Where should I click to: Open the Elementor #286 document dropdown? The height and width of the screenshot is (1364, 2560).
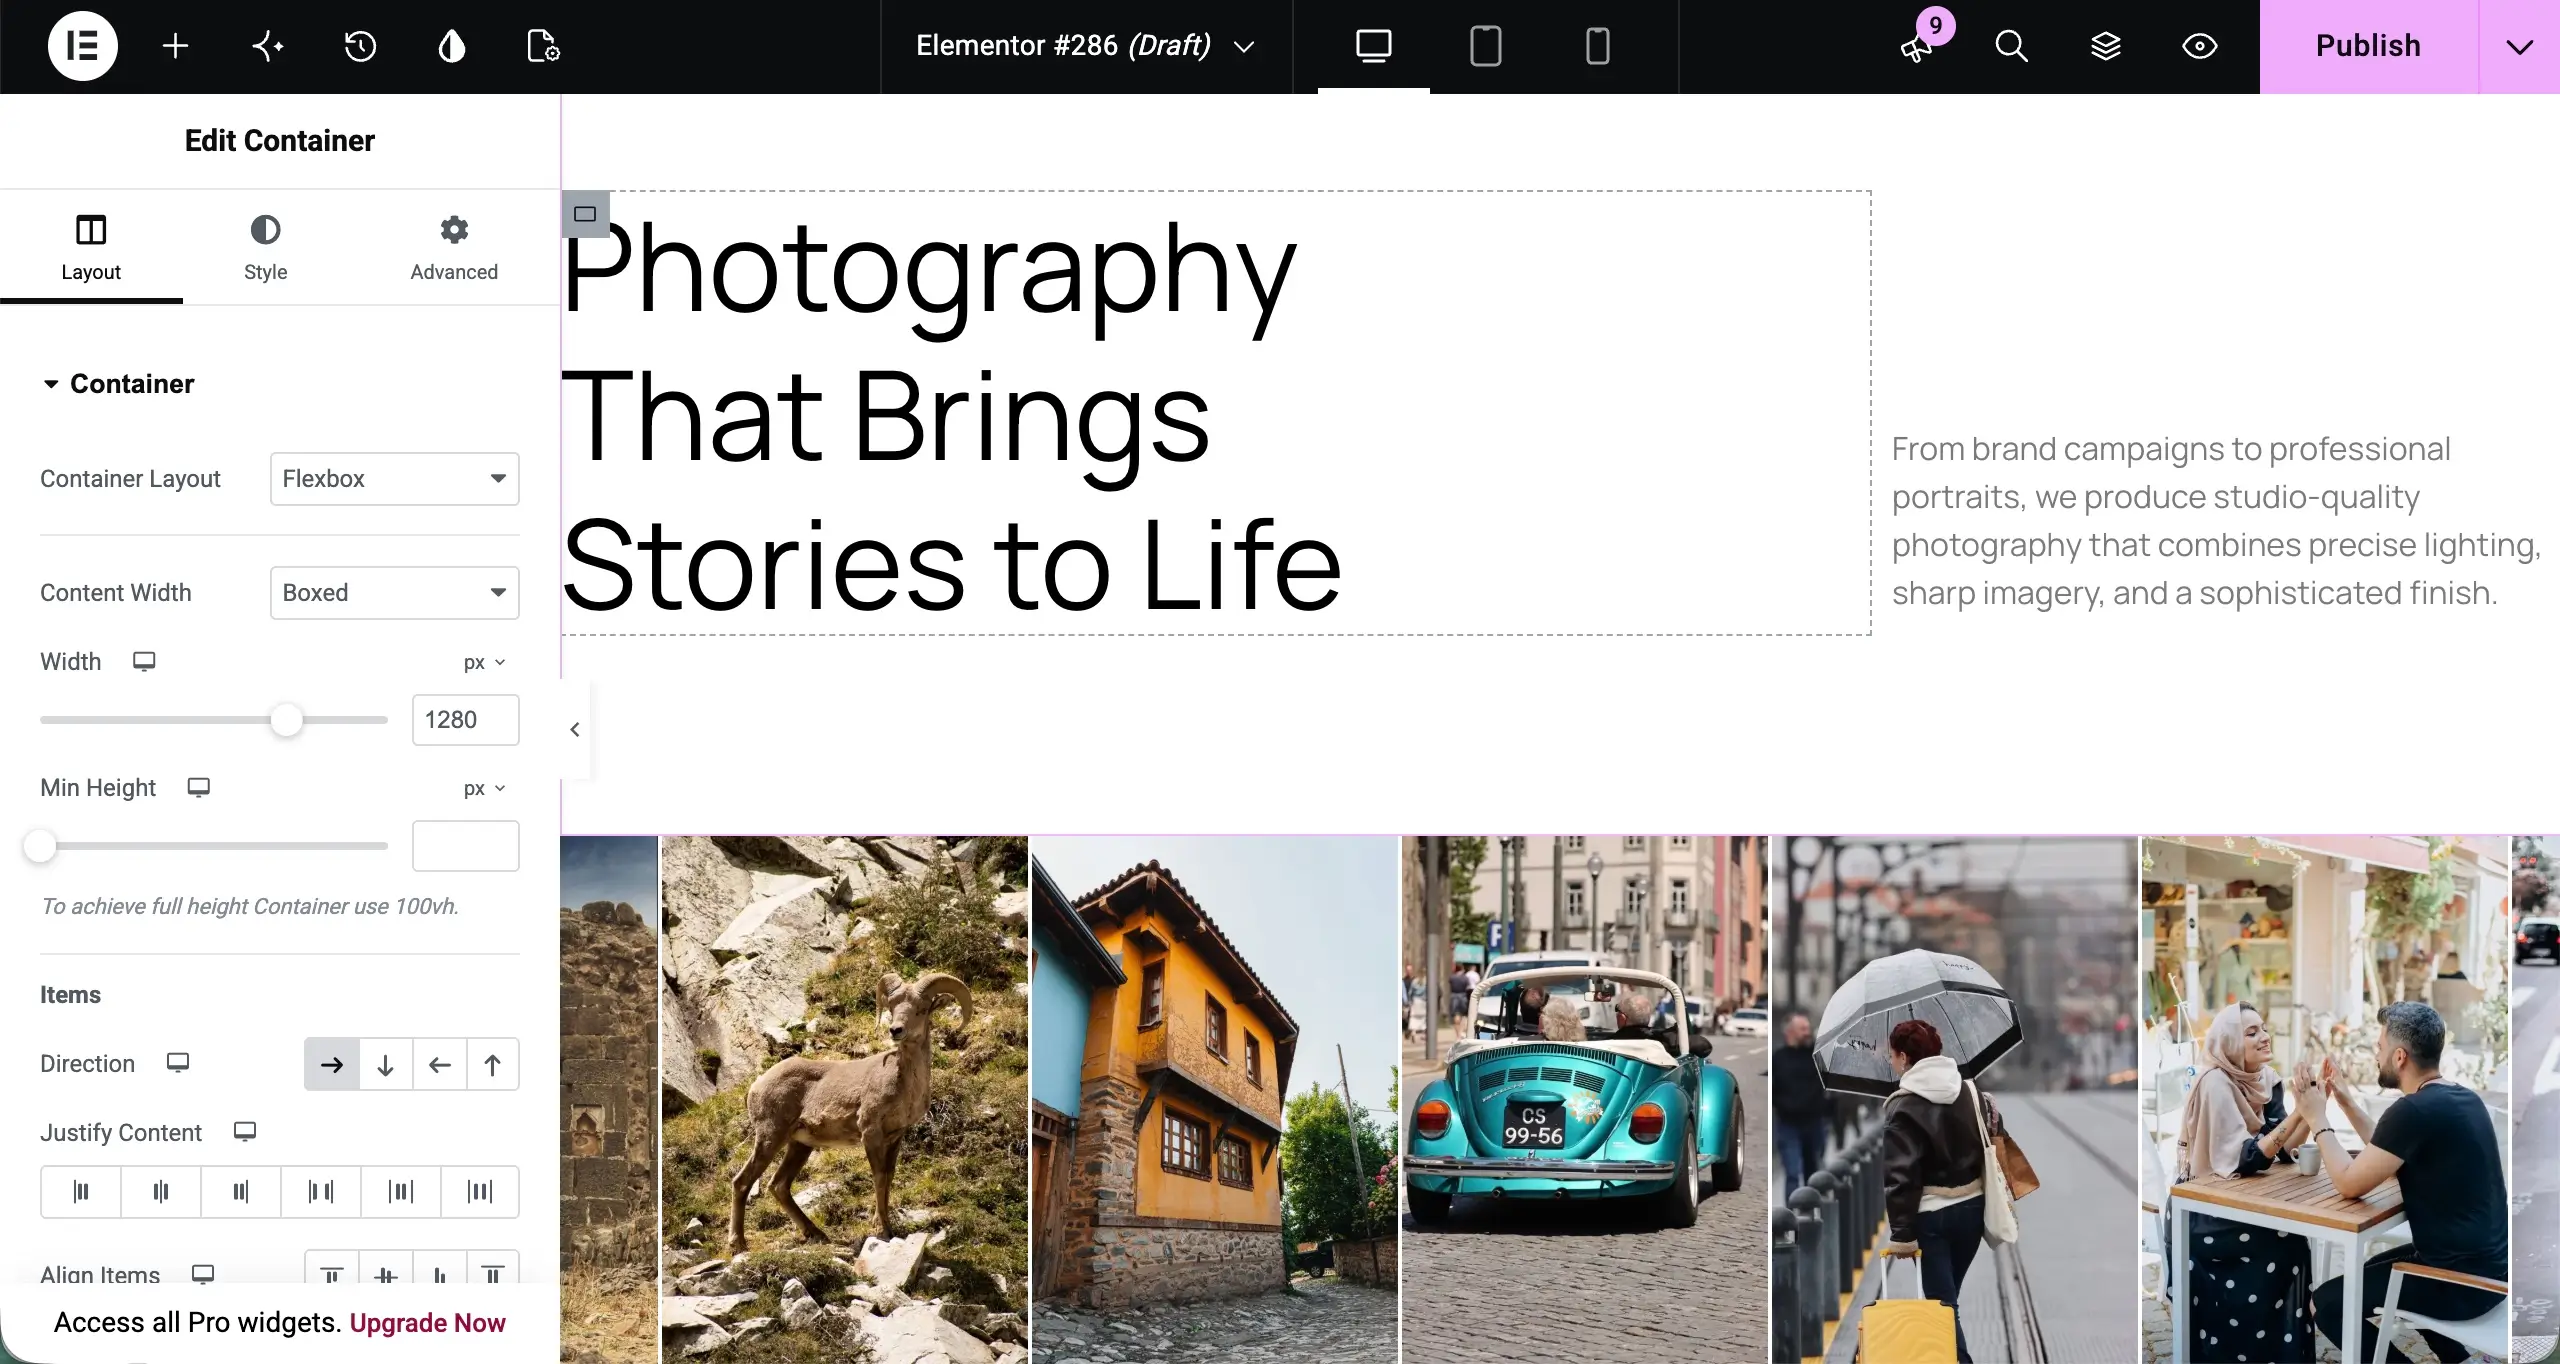tap(1086, 46)
